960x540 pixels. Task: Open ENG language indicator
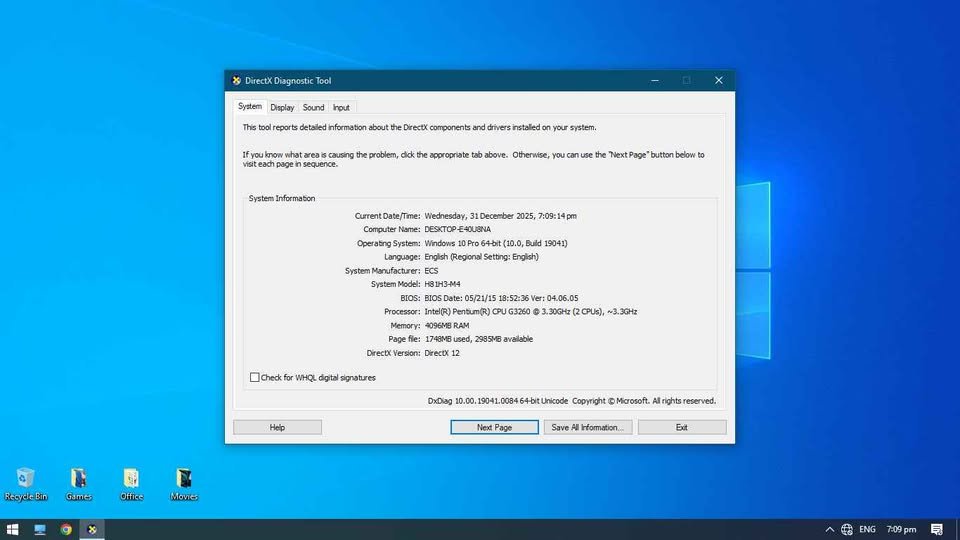[868, 530]
